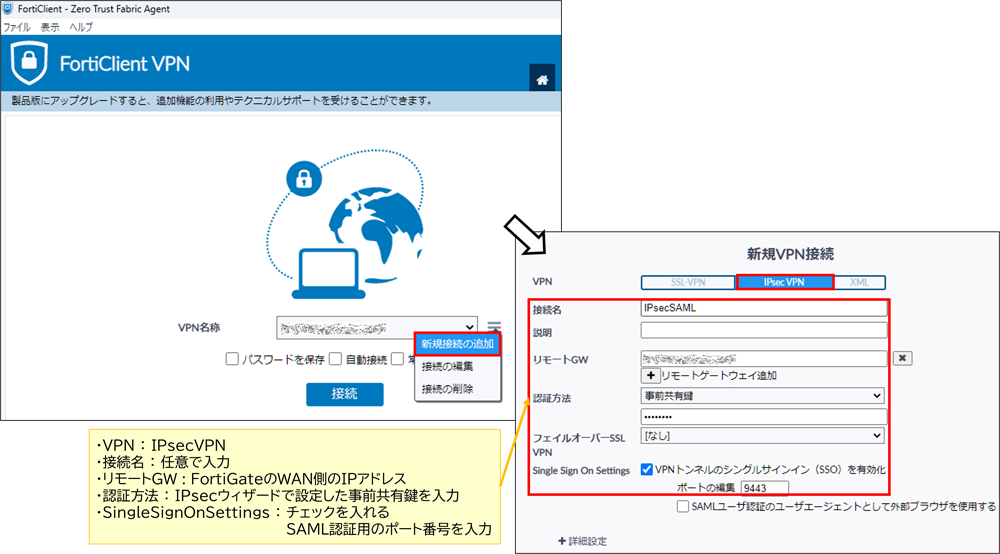Click the 新規VPN接続 heading

[790, 254]
